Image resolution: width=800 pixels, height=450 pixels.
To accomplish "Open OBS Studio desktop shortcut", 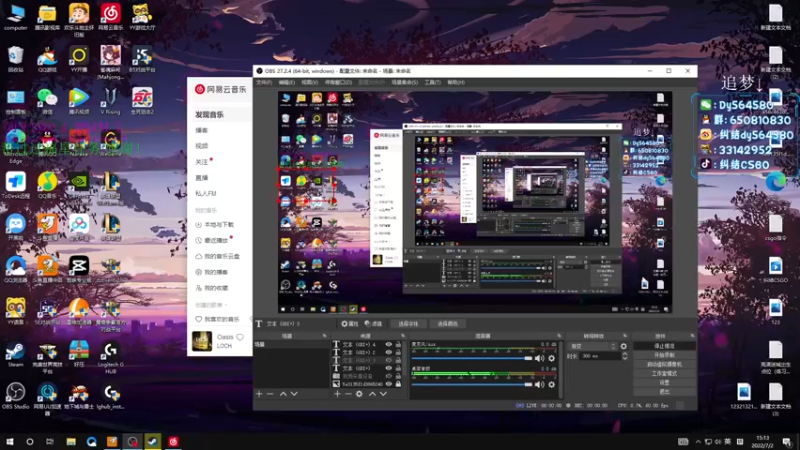I will point(15,396).
